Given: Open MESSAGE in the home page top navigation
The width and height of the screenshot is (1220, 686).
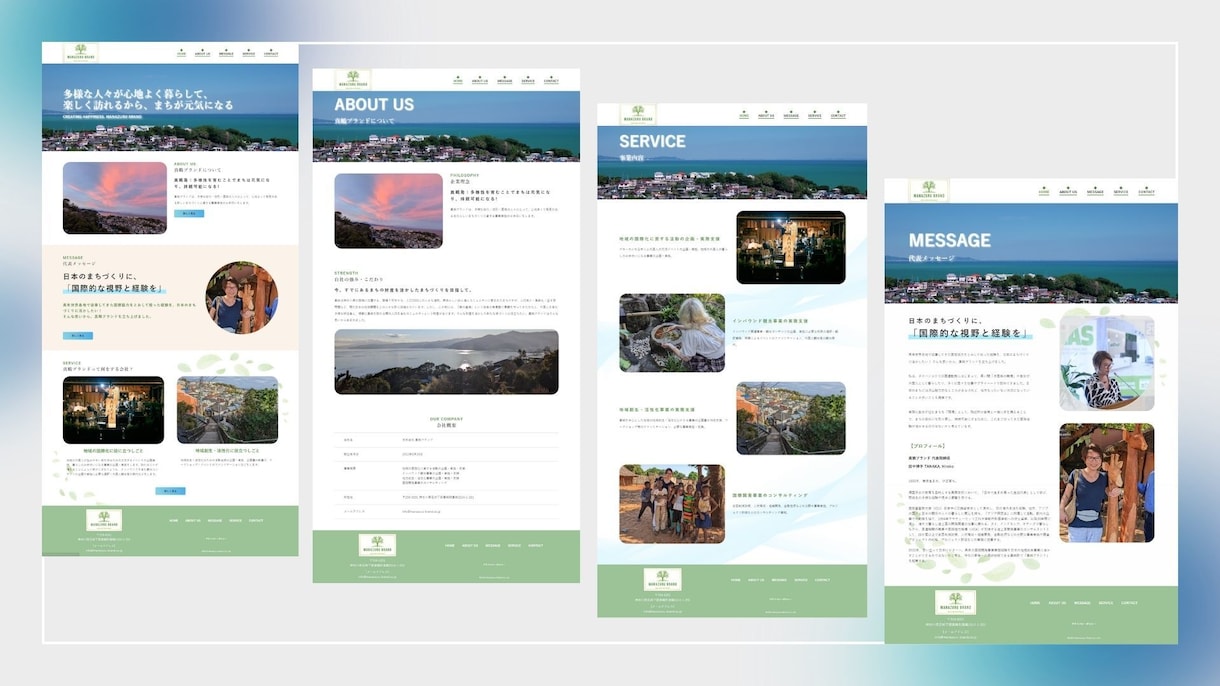Looking at the screenshot, I should point(226,53).
